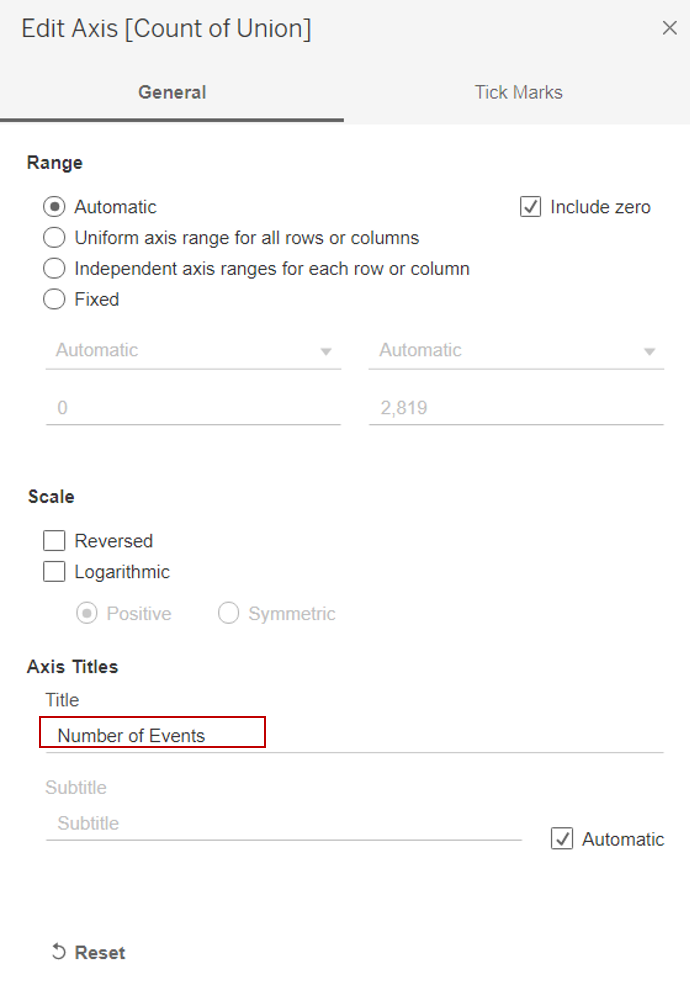
Task: Select the Symmetric logarithmic option
Action: [x=229, y=613]
